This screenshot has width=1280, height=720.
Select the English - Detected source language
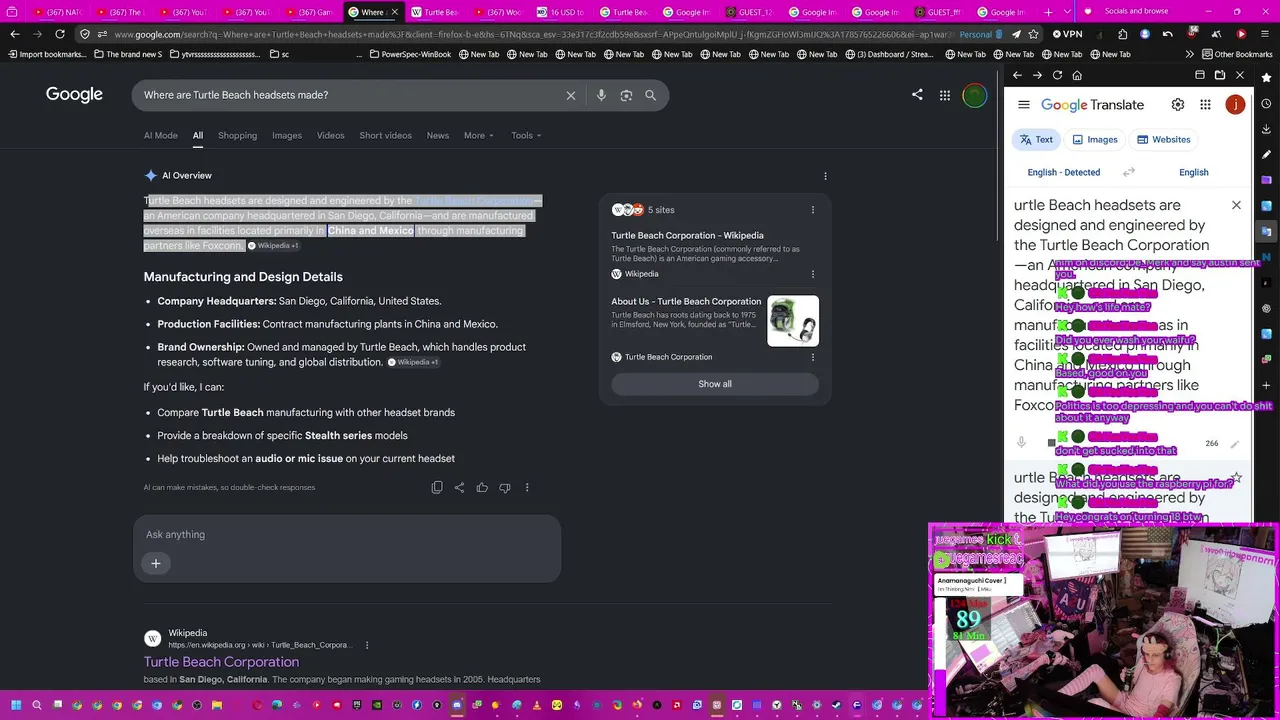[1064, 172]
